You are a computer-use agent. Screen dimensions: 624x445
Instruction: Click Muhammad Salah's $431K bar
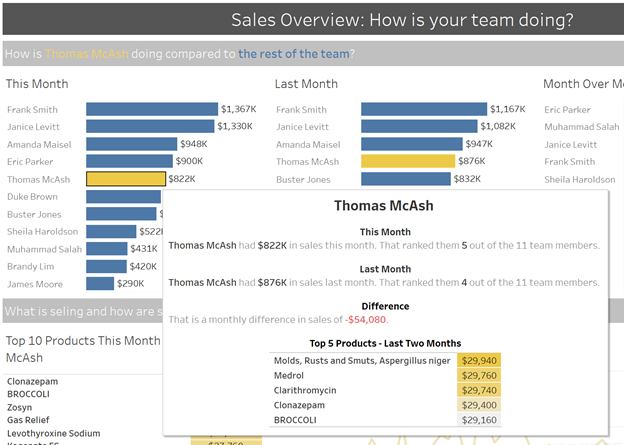tap(107, 249)
